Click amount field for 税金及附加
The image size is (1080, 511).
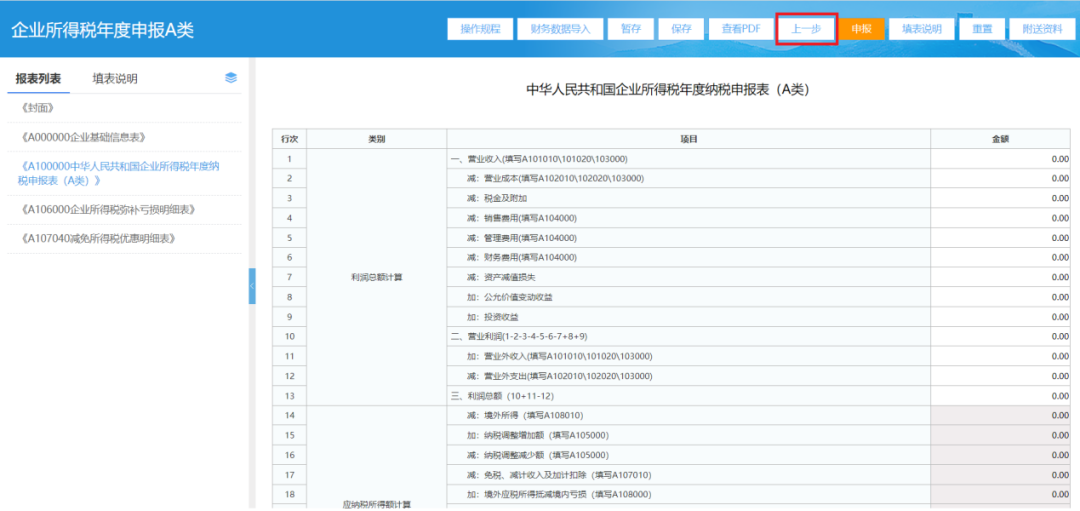(1001, 199)
